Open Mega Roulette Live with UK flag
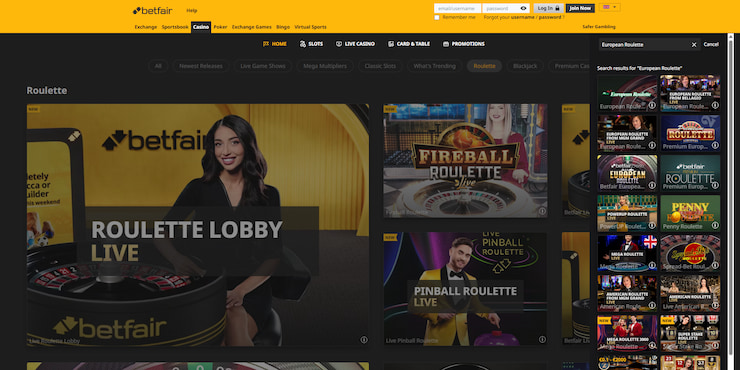 pos(627,253)
